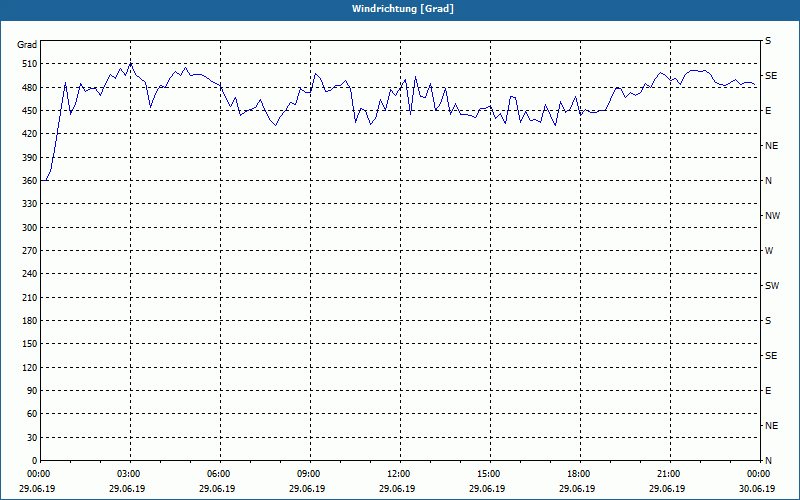Select the E compass label level with 450
This screenshot has height=500, width=800.
(768, 111)
